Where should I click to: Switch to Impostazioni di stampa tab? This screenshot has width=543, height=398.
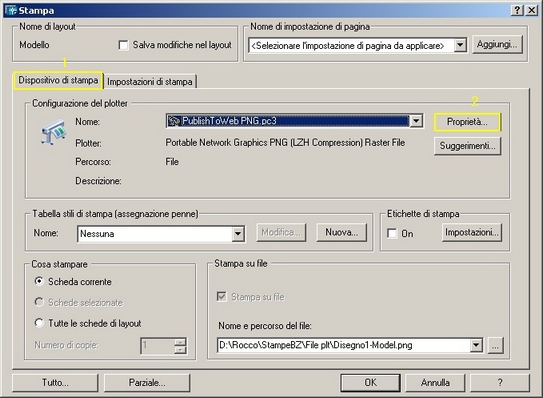[150, 82]
